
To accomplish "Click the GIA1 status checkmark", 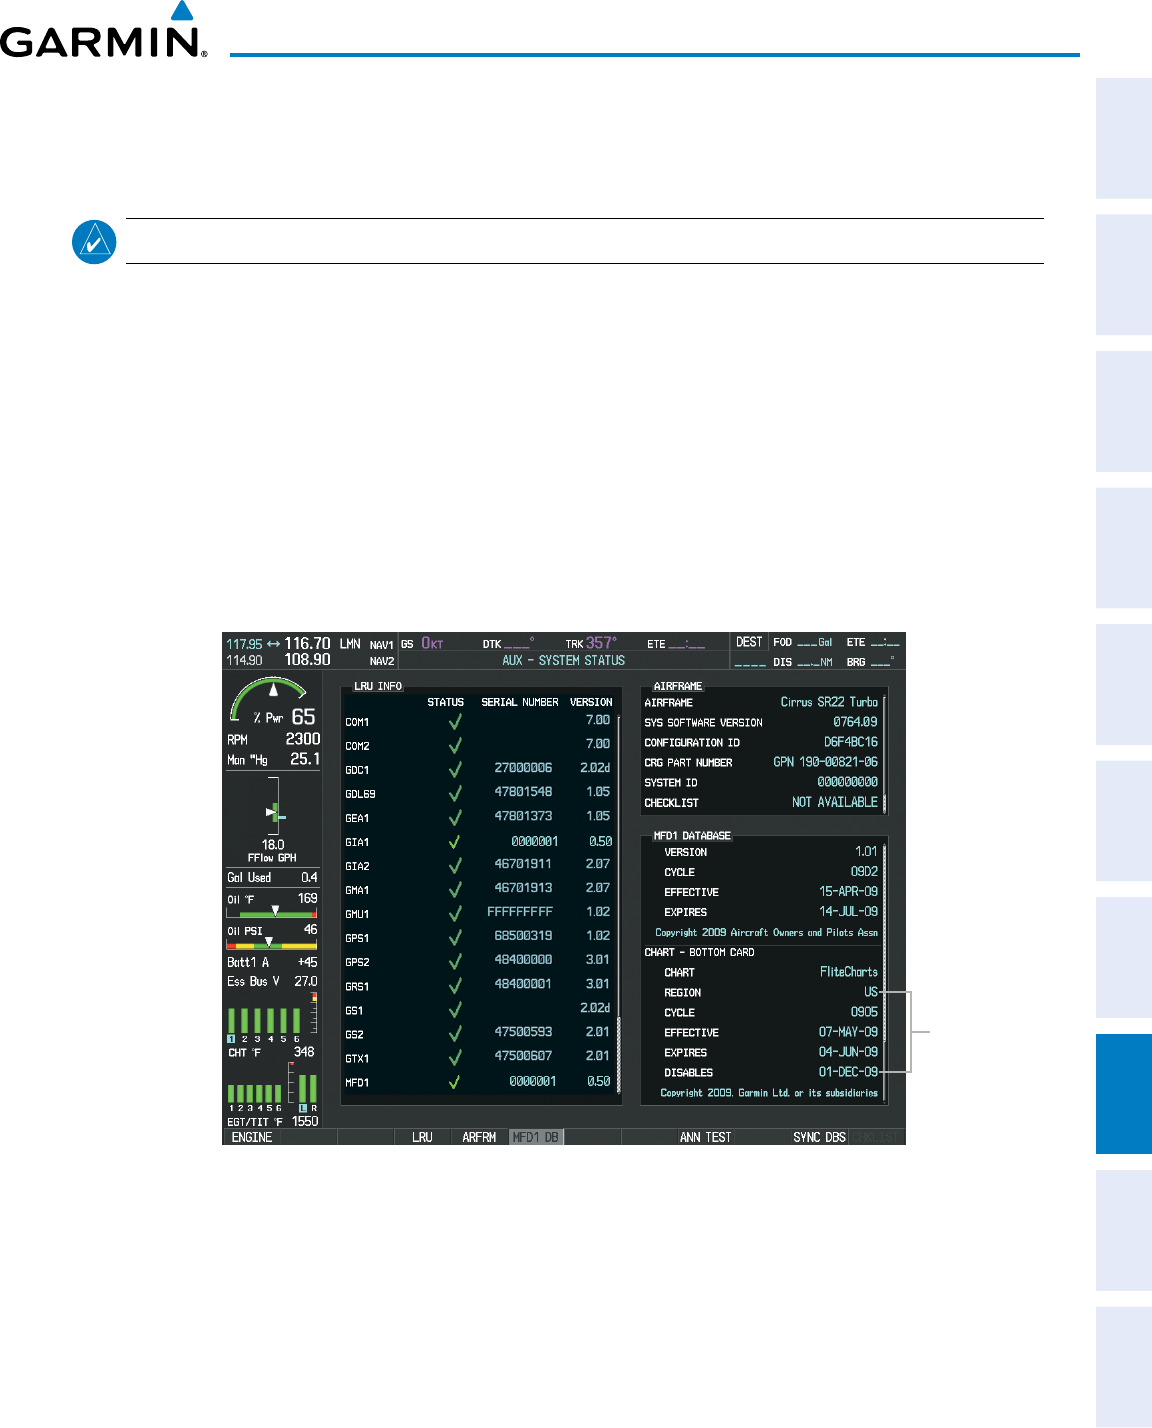I will pyautogui.click(x=455, y=841).
